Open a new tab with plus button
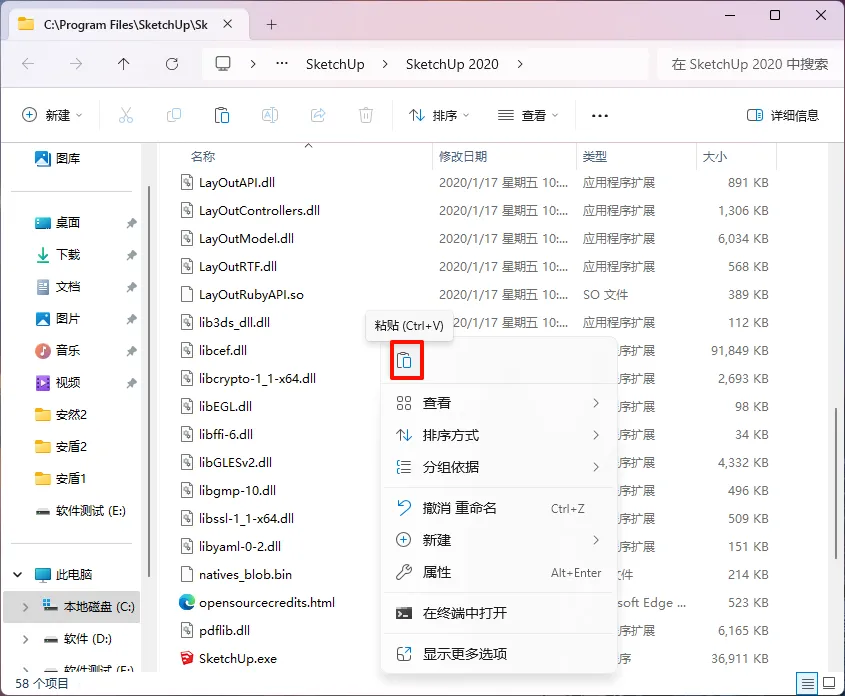This screenshot has height=696, width=845. [272, 24]
